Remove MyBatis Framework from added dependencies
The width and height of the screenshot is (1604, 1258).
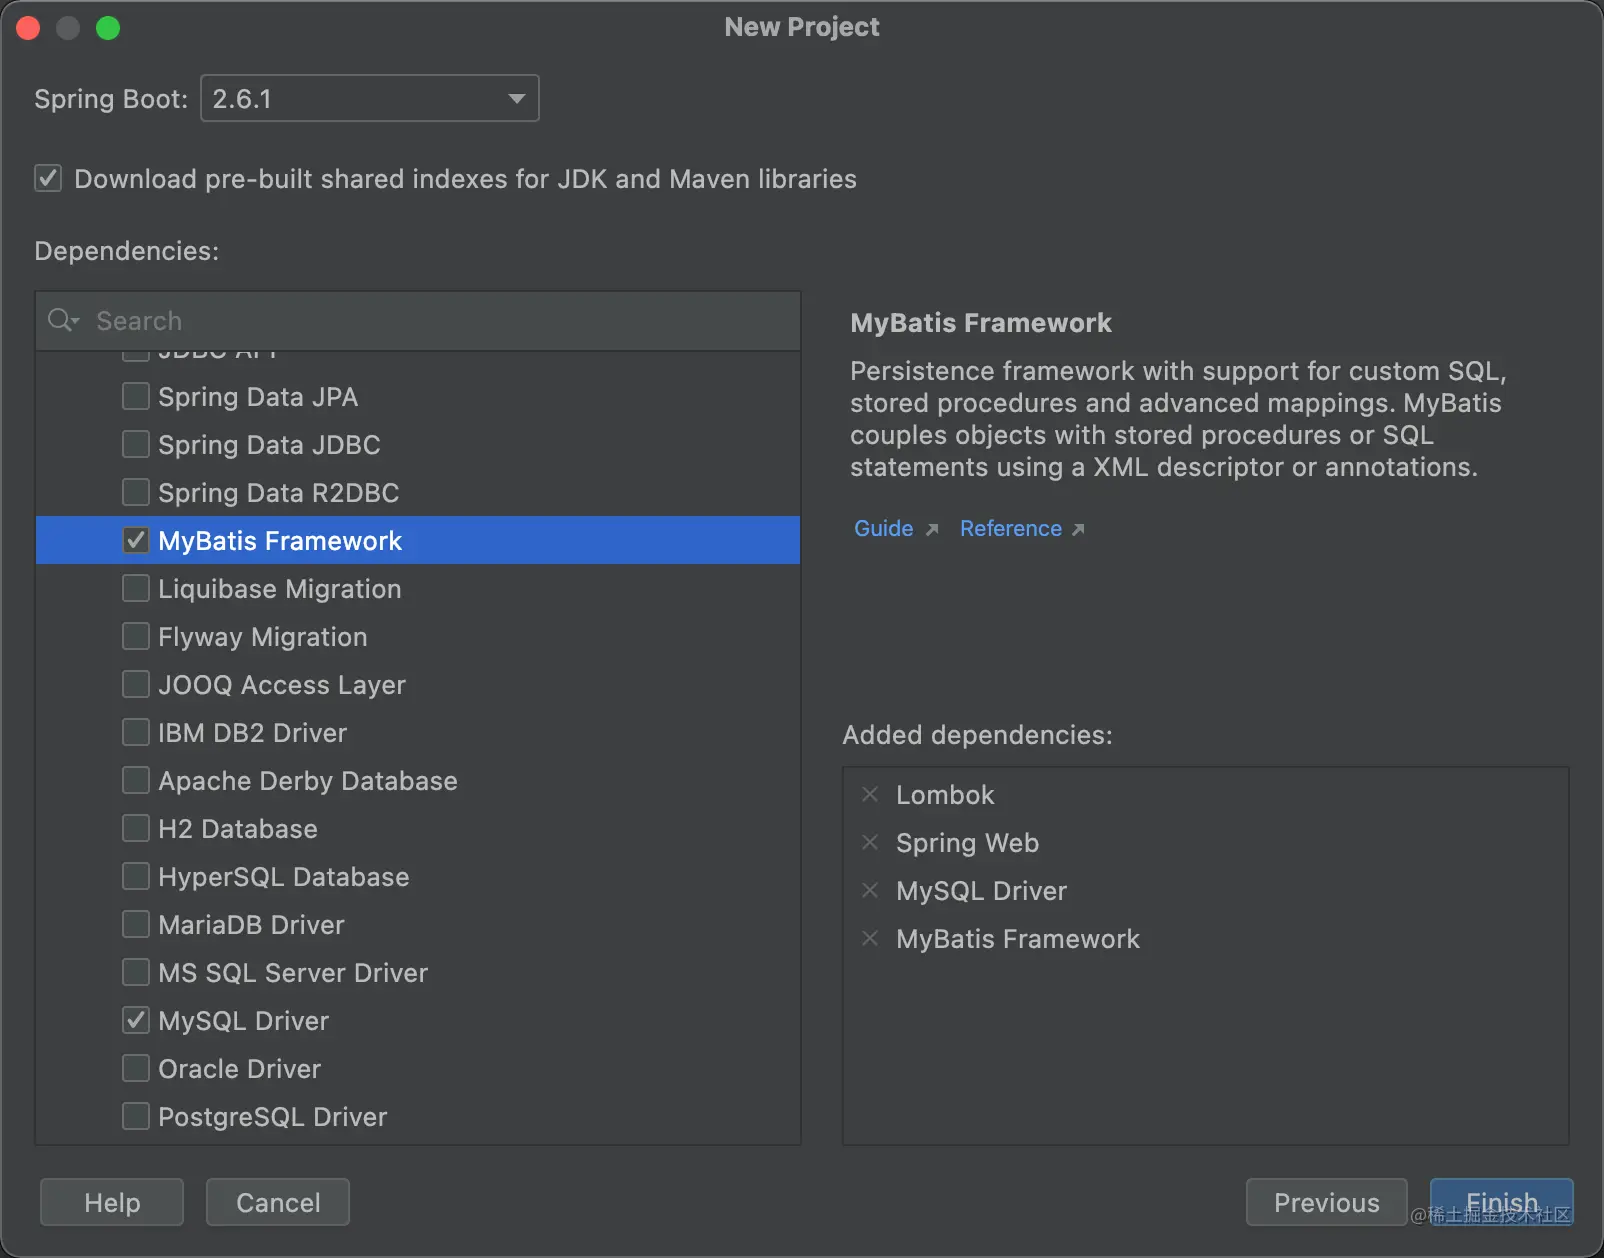[870, 938]
